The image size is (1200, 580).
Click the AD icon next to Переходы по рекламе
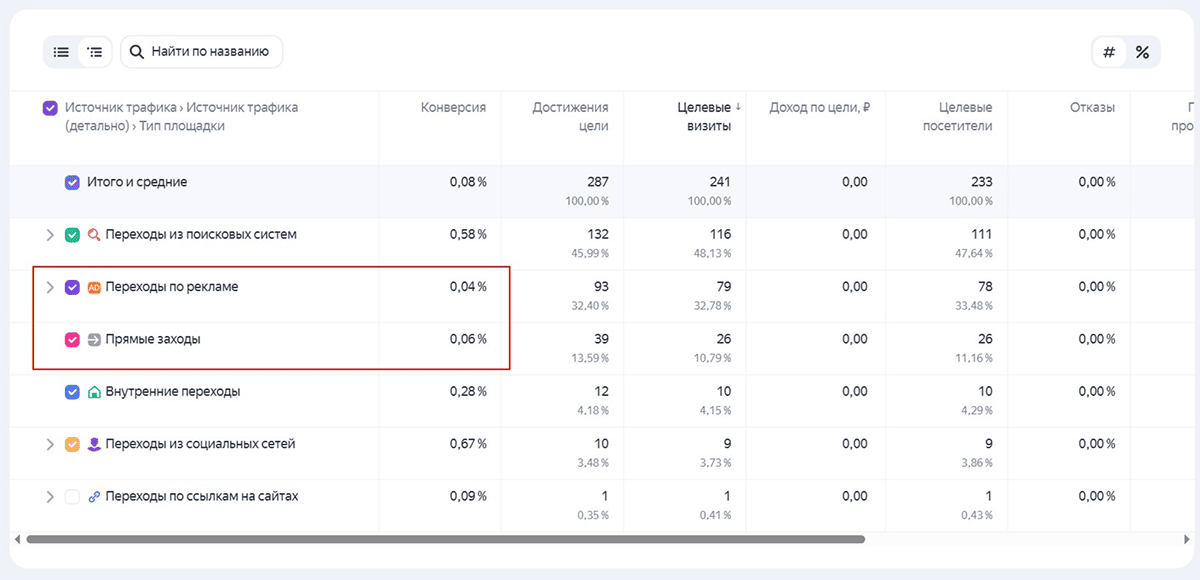(x=95, y=286)
